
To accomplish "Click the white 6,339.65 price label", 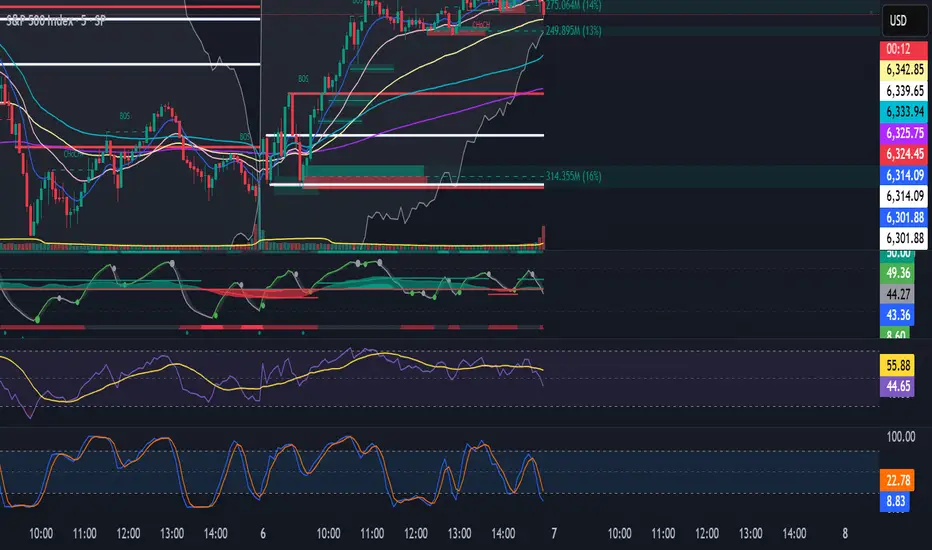I will tap(903, 91).
